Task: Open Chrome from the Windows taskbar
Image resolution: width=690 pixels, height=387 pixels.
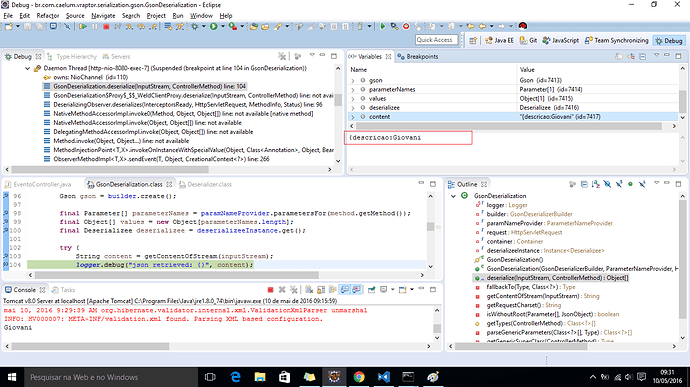Action: tap(359, 377)
